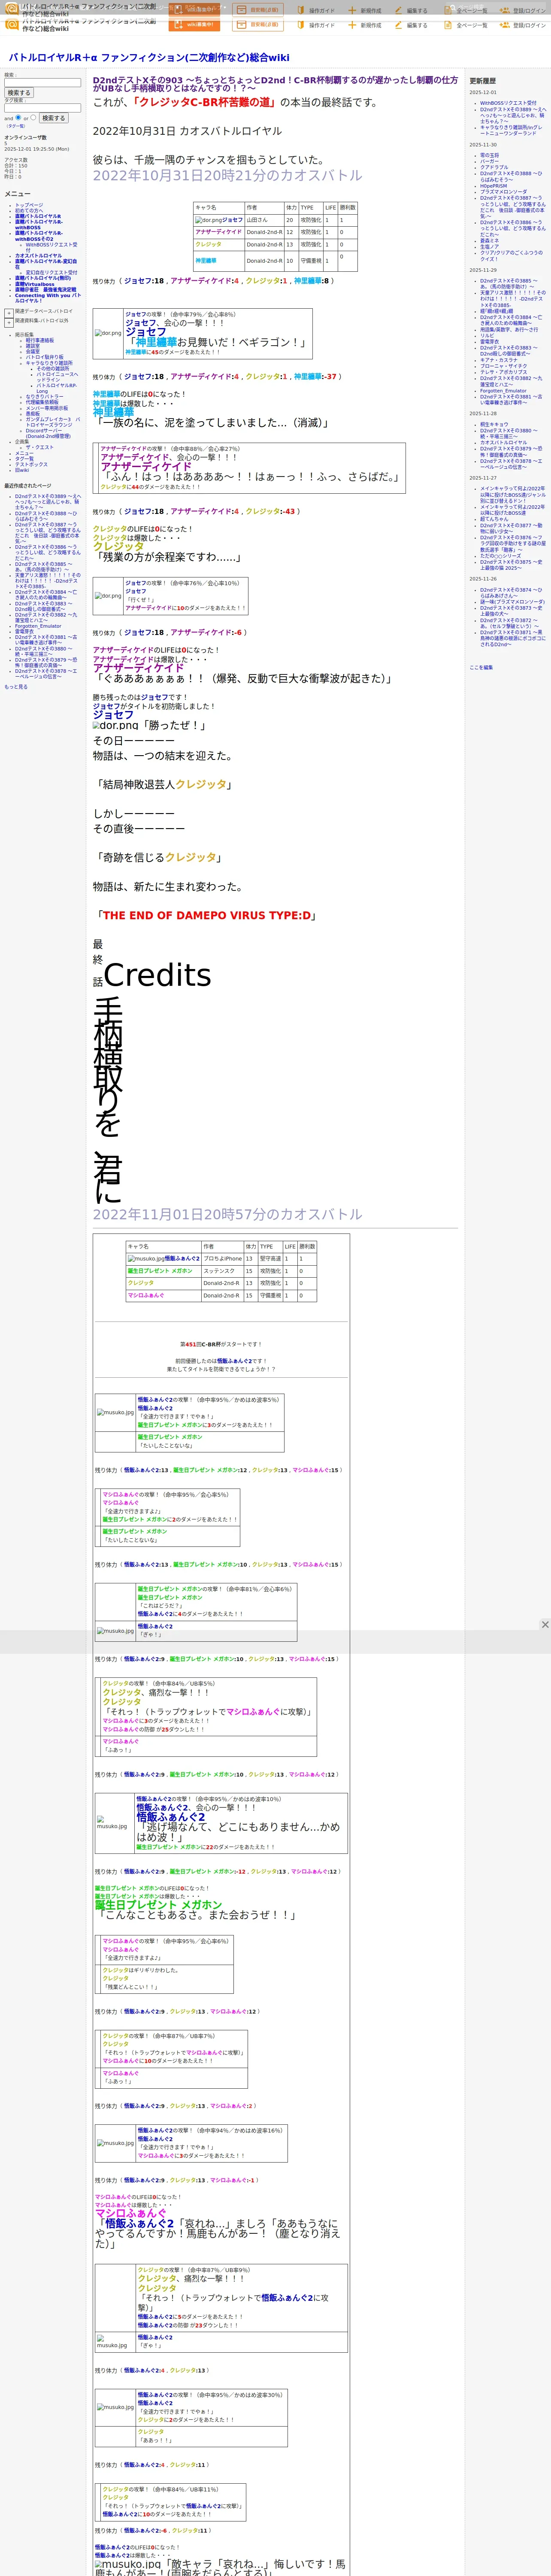Click 検索する beside the and/or radios
This screenshot has height=2576, width=551.
(53, 118)
